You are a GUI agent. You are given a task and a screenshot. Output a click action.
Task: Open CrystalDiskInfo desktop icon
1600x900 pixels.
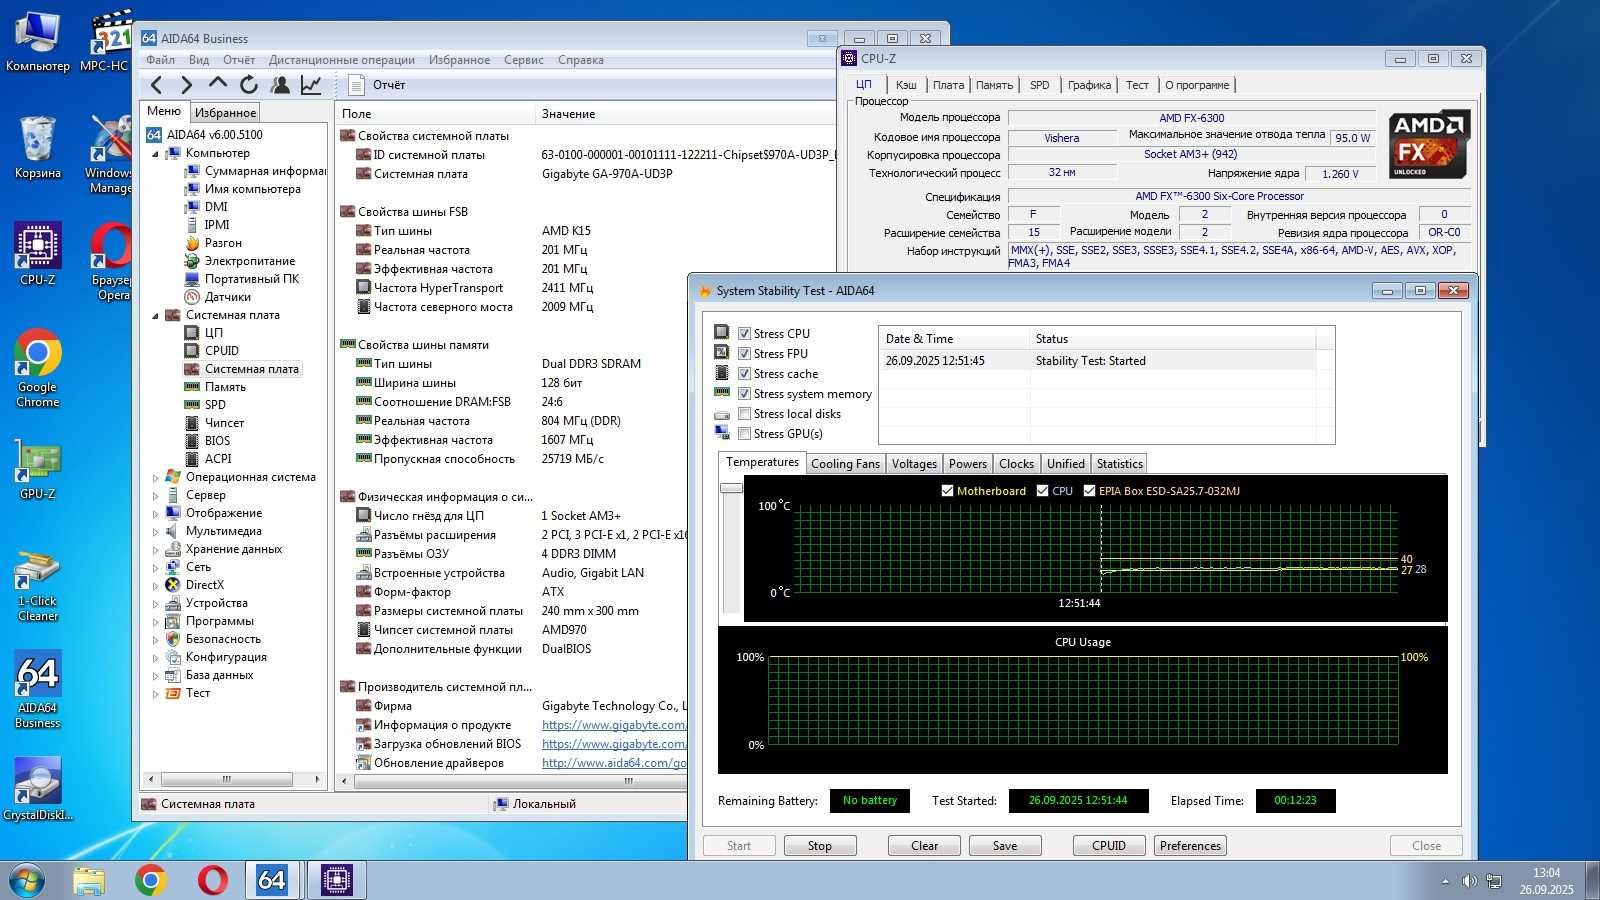[x=38, y=790]
